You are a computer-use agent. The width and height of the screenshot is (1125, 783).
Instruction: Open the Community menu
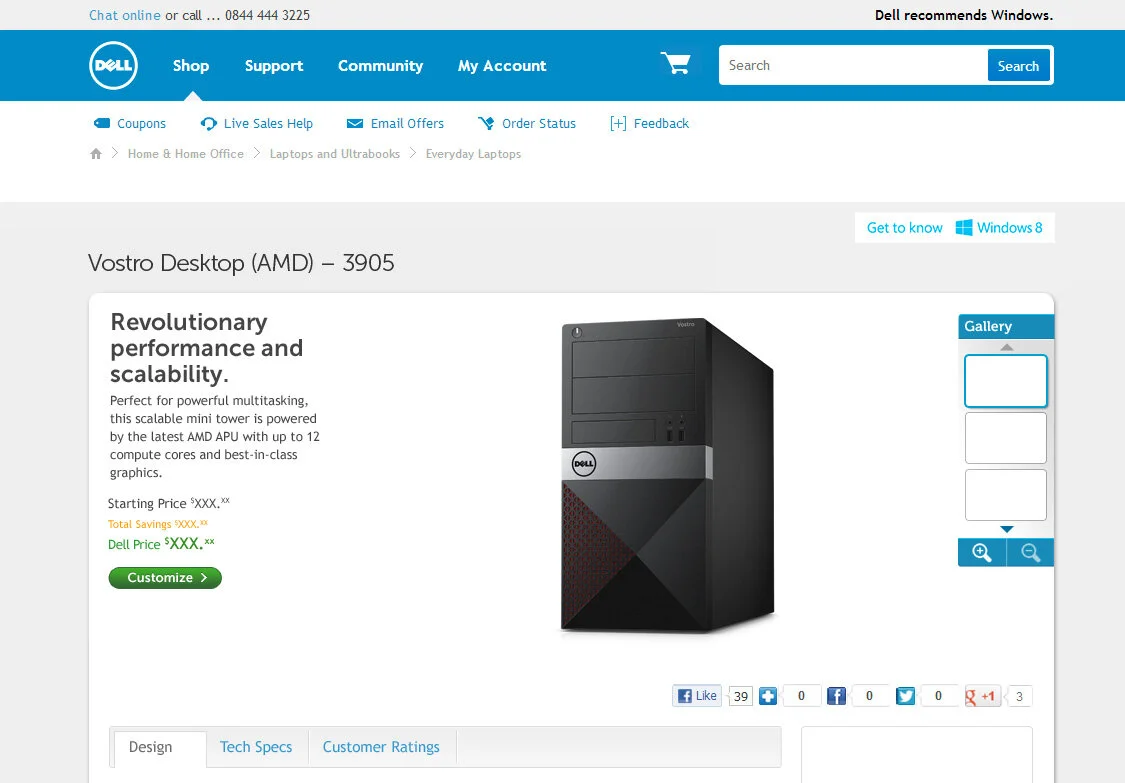[380, 65]
